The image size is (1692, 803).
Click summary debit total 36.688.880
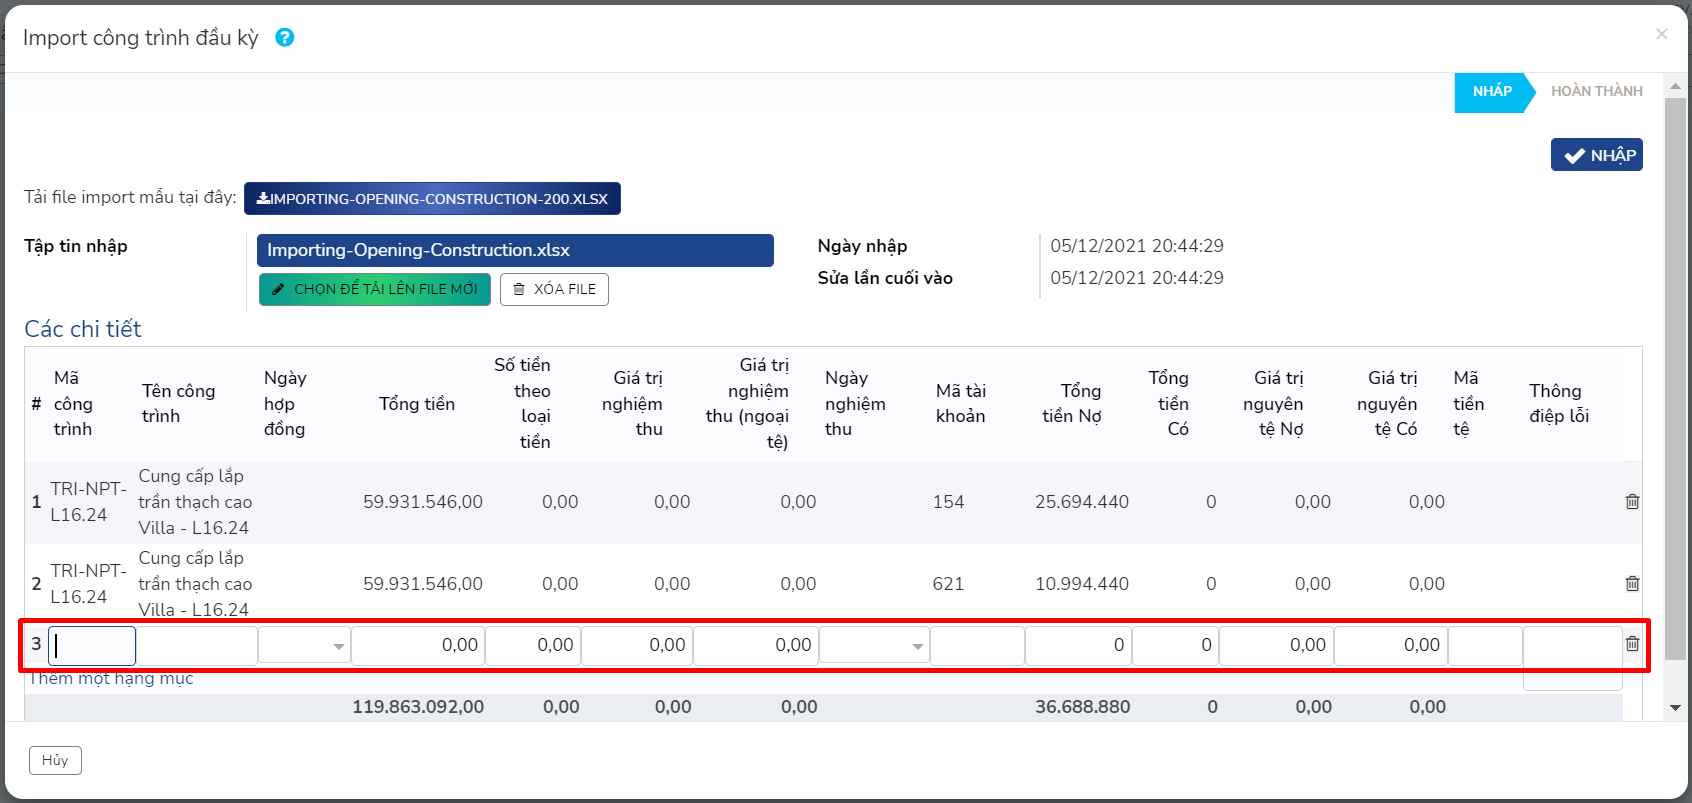point(1083,707)
